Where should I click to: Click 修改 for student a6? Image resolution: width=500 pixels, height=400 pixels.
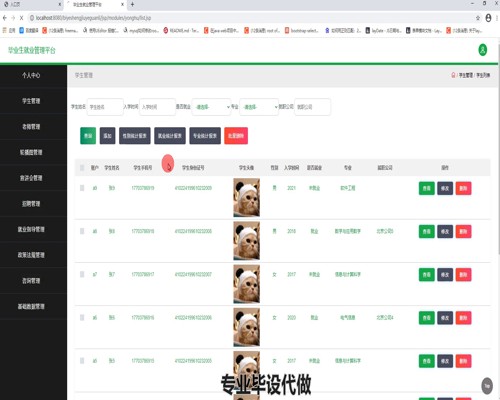click(445, 318)
